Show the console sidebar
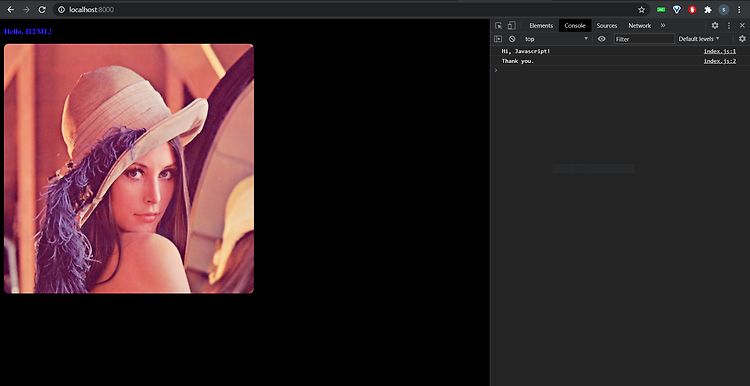 (x=498, y=39)
